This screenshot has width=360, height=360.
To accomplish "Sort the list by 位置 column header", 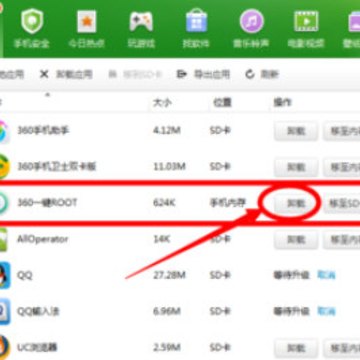I will coord(222,103).
